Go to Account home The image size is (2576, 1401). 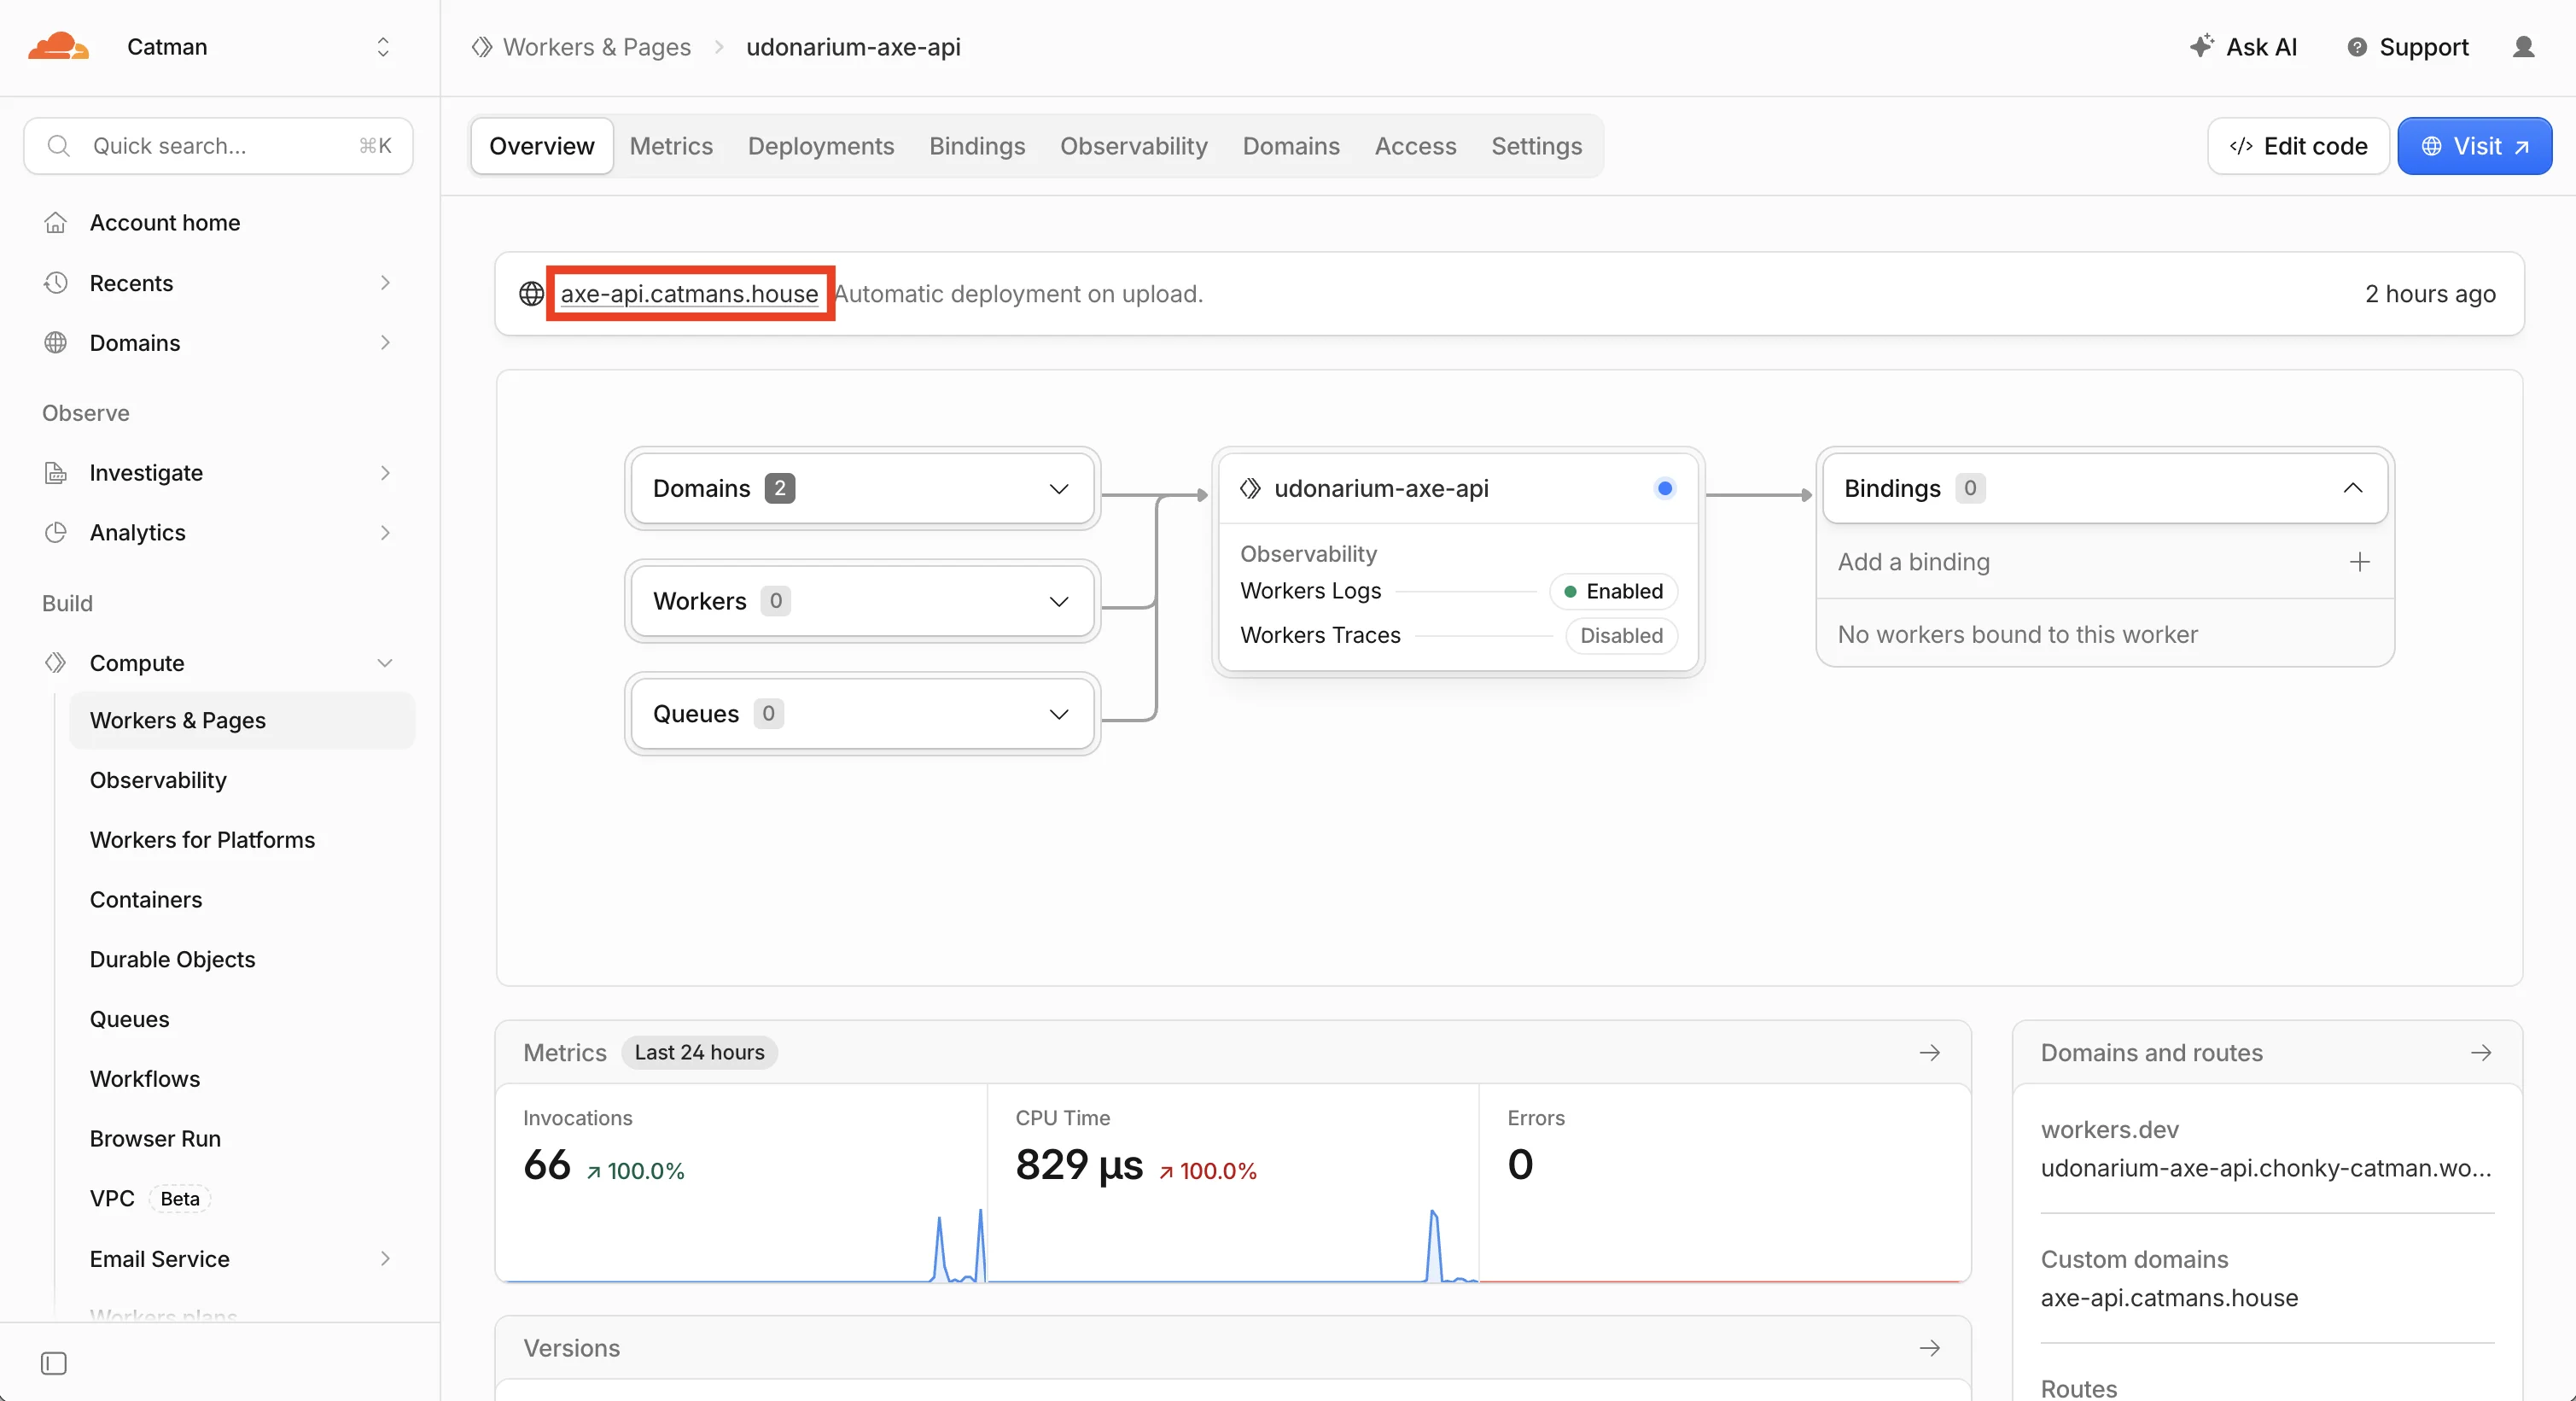pos(165,223)
